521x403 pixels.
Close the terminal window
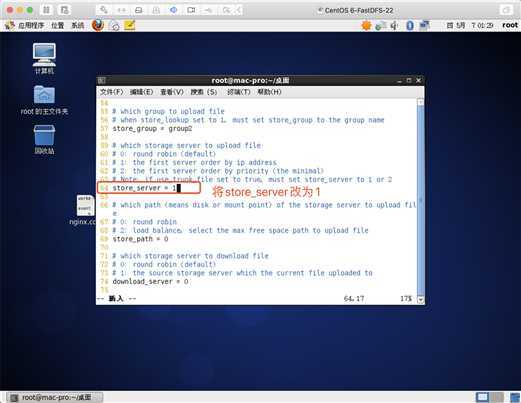tap(419, 80)
